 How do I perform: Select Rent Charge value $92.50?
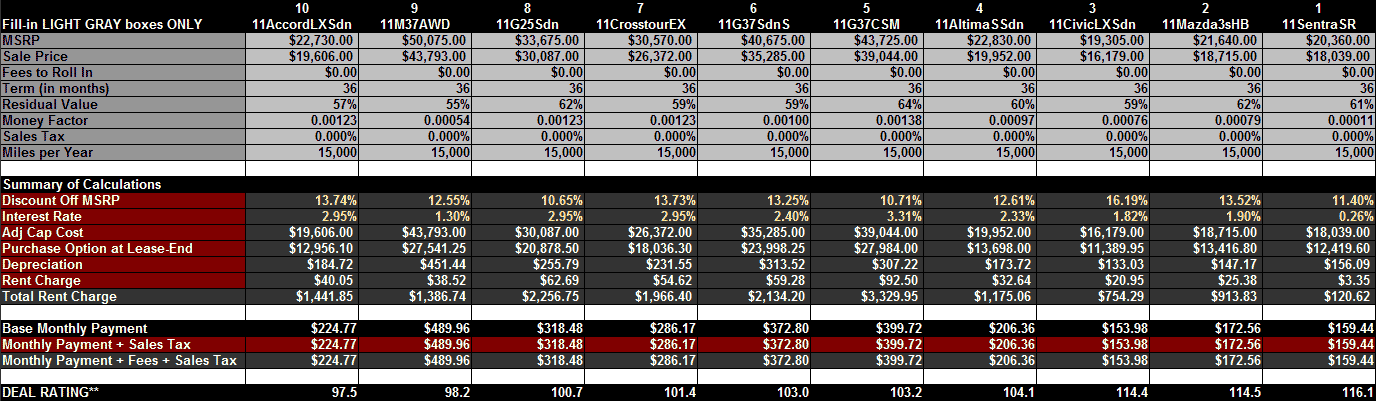(869, 280)
